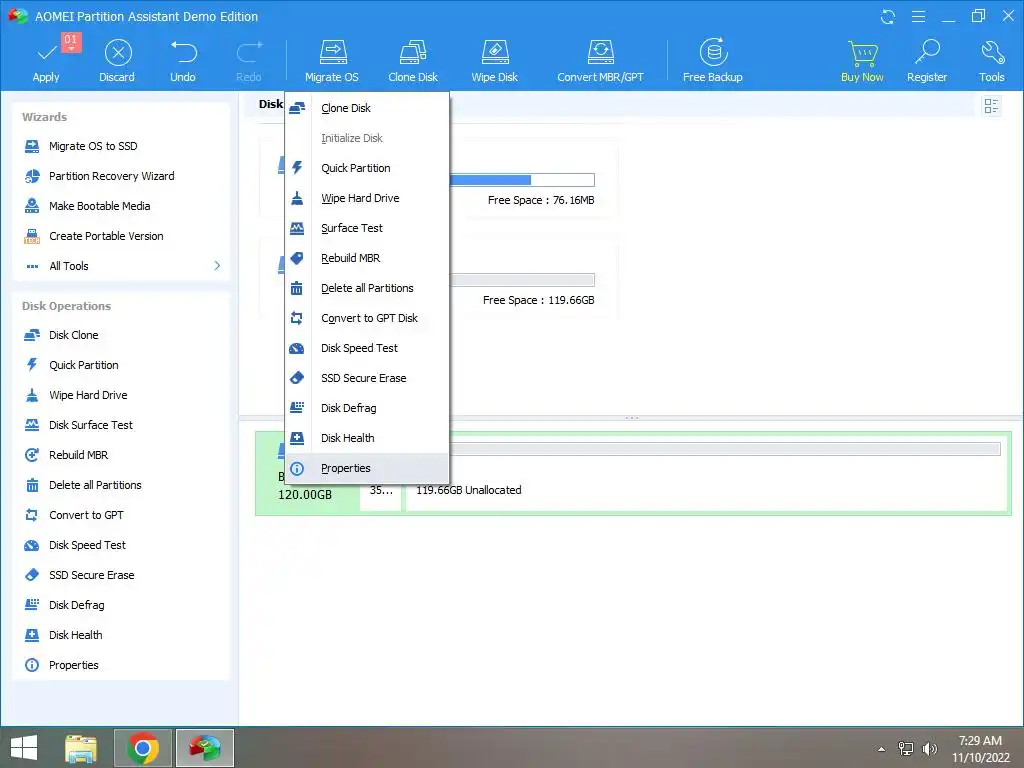Select Disk Speed Test in context menu
This screenshot has height=768, width=1024.
pyautogui.click(x=367, y=349)
